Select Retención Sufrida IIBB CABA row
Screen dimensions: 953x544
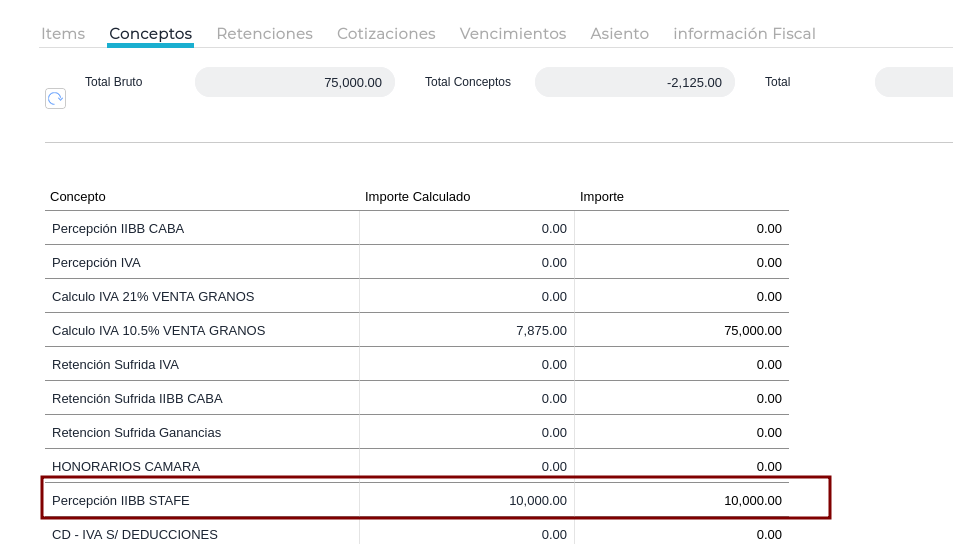pos(417,399)
